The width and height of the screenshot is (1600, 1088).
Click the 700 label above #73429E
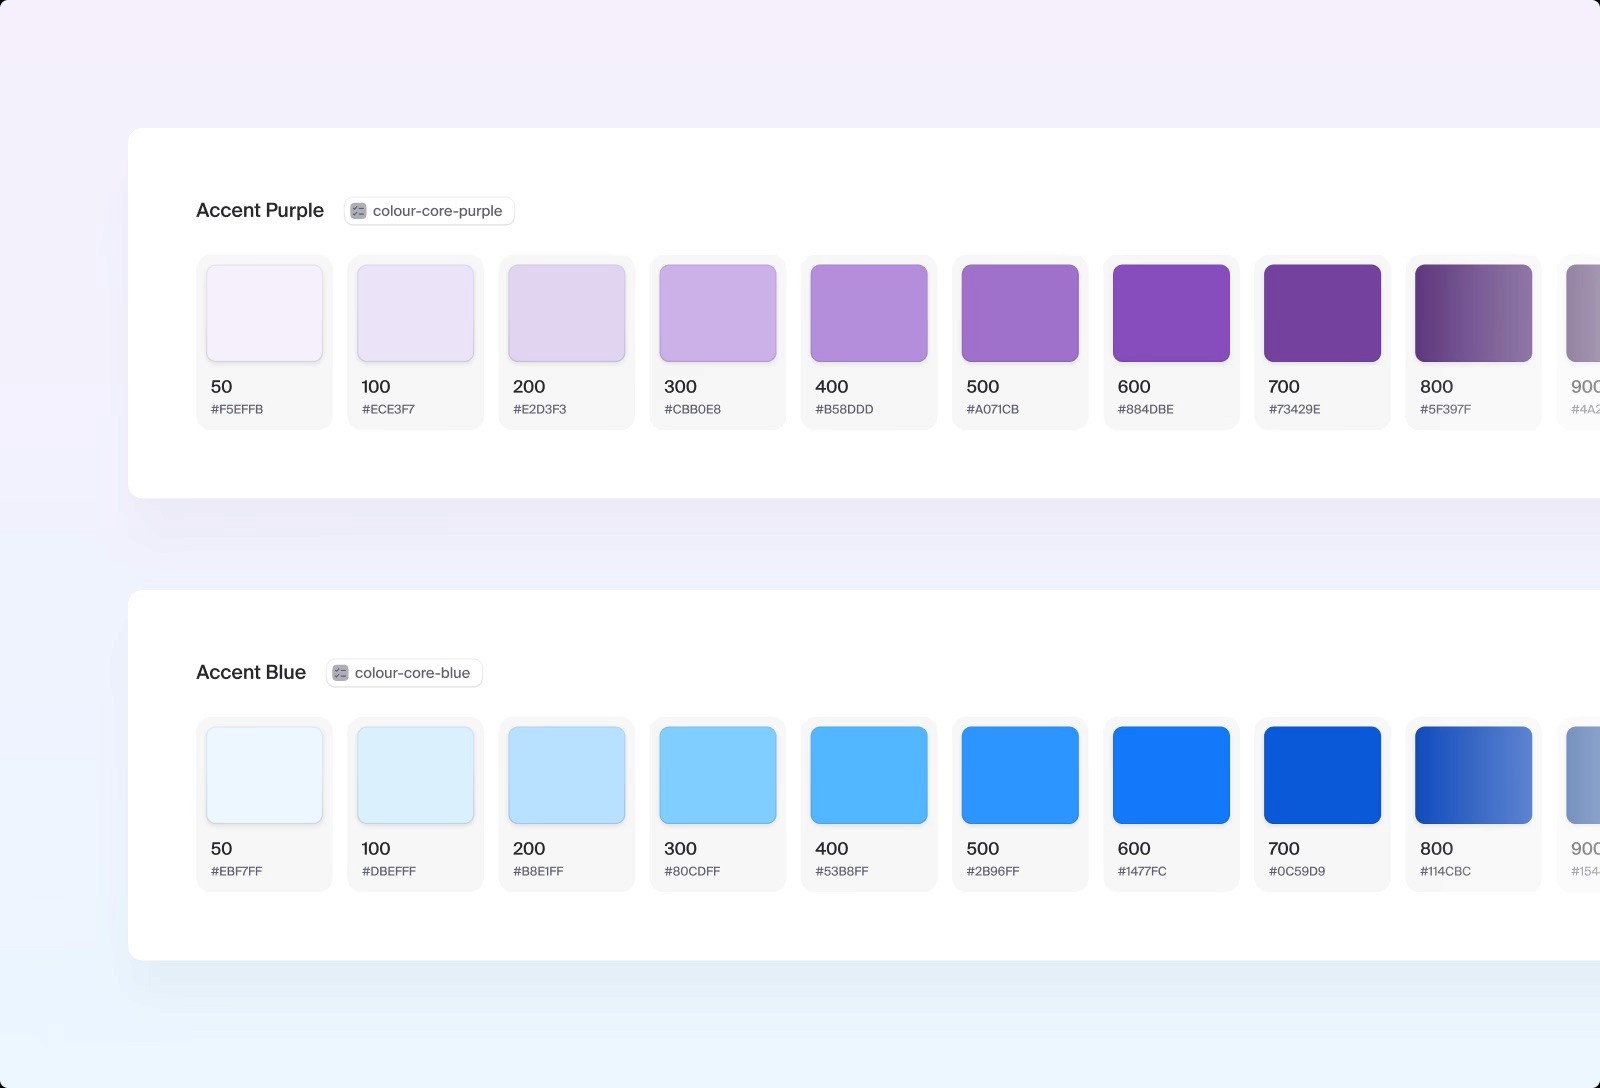1284,386
